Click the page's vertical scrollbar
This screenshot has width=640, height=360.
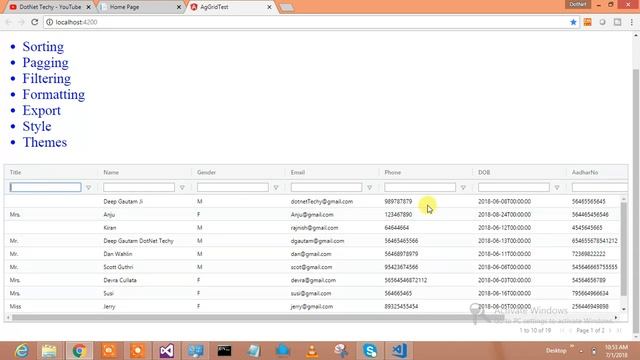(x=636, y=200)
